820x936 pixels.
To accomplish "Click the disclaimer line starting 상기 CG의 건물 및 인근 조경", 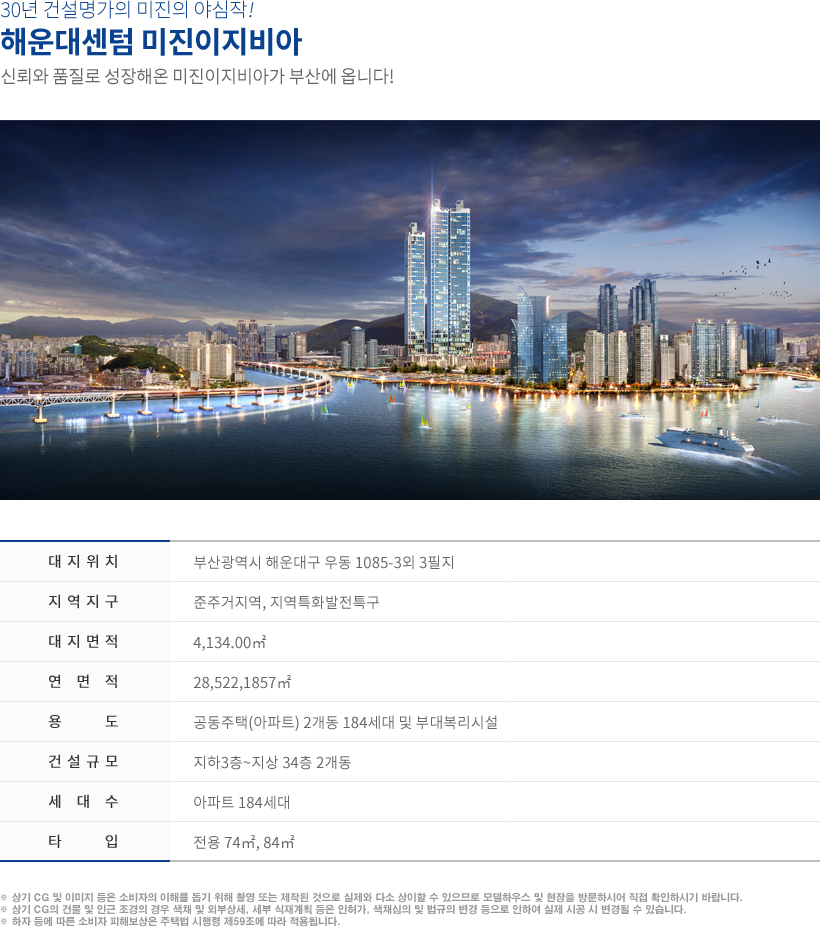I will (343, 909).
